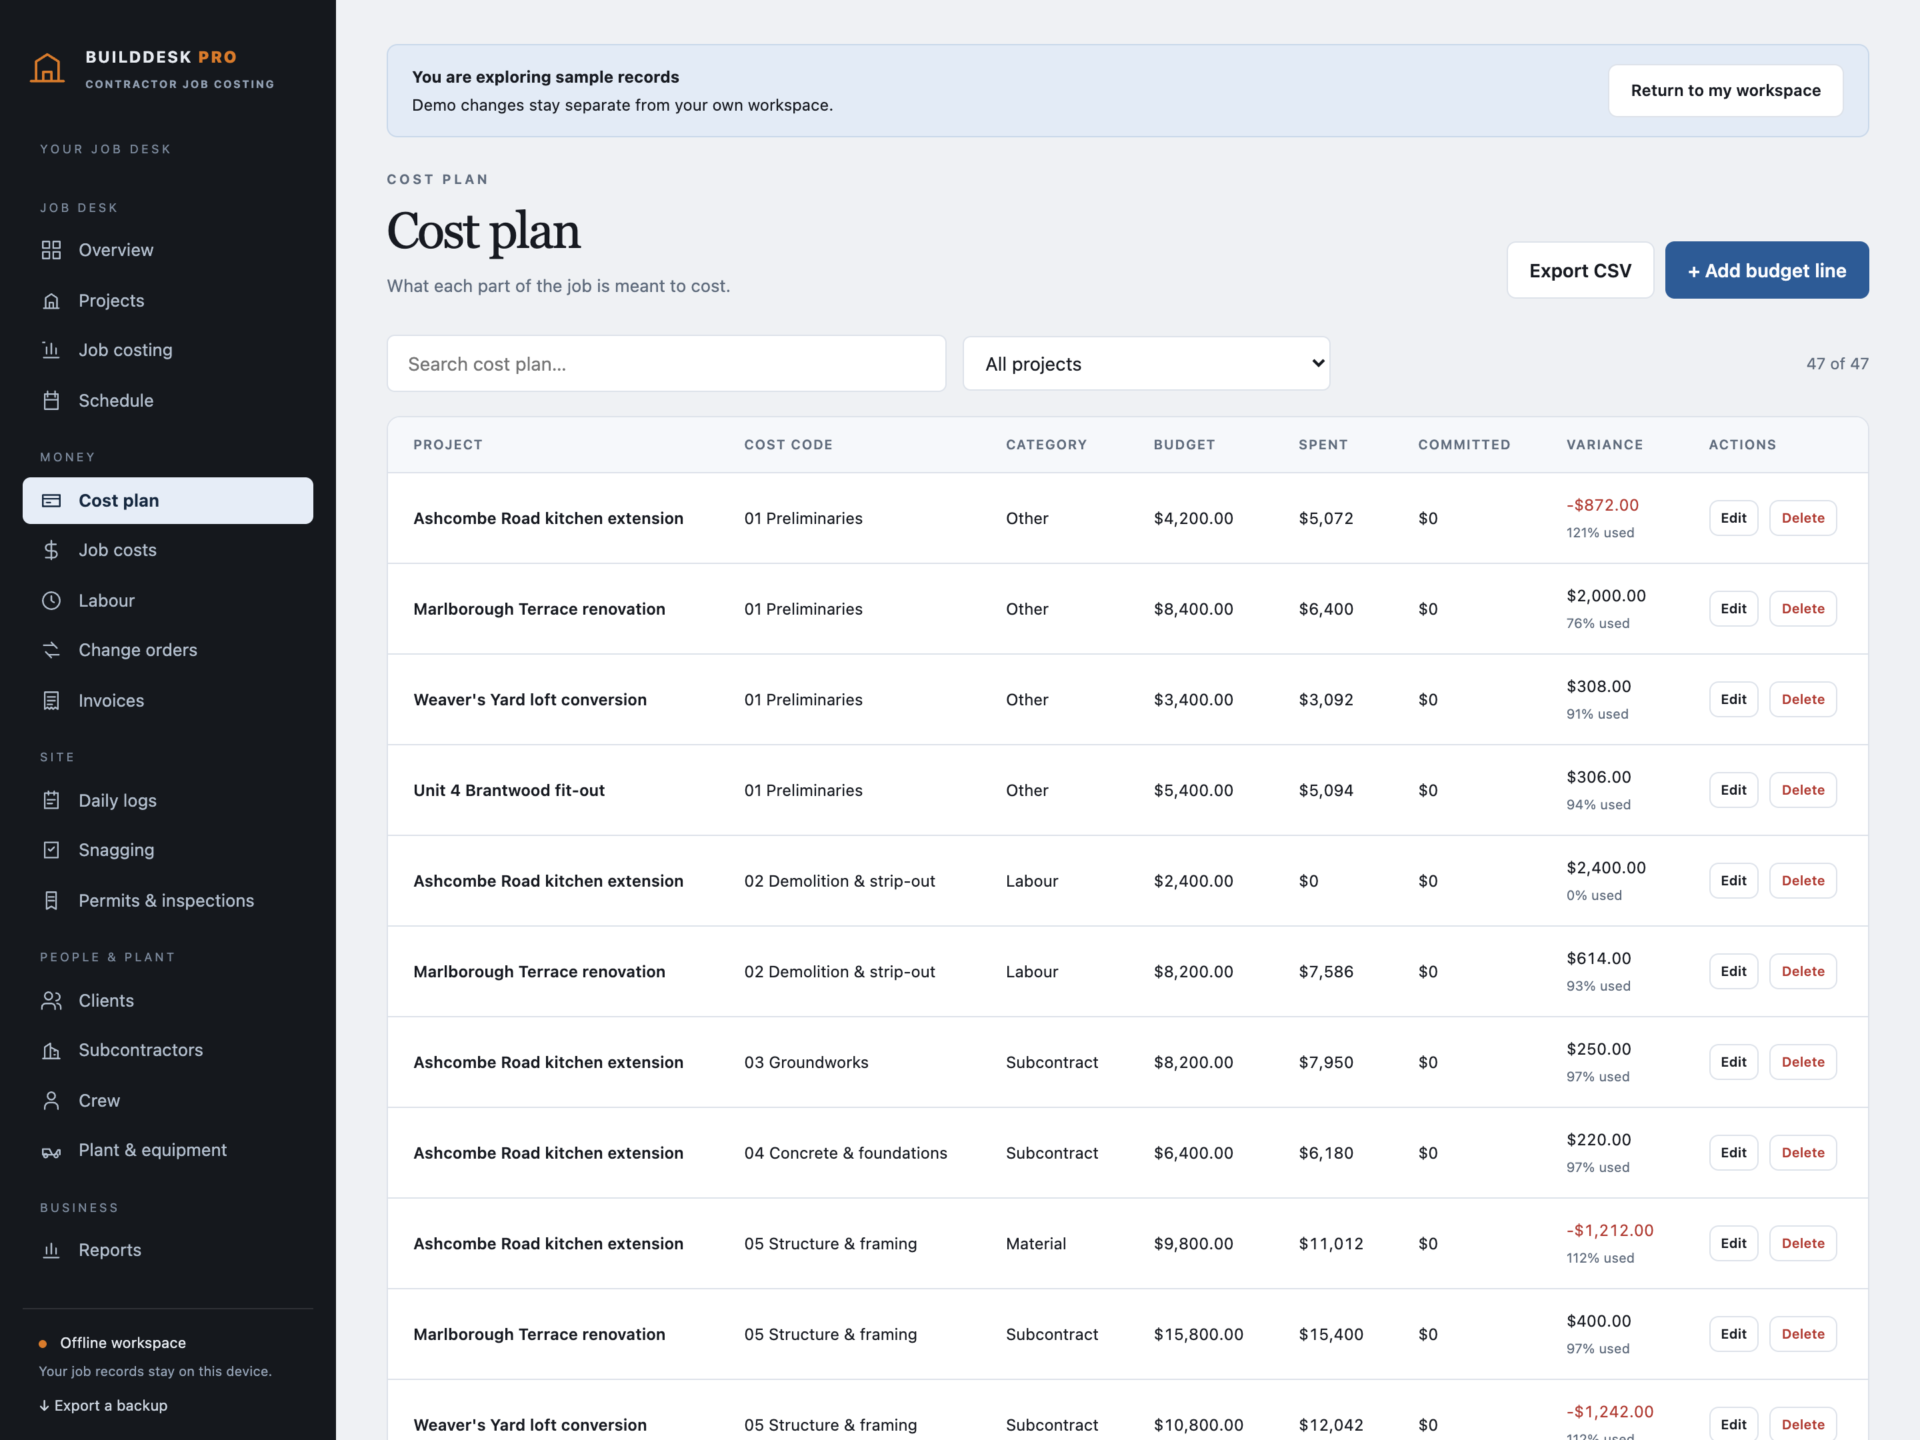This screenshot has width=1920, height=1440.
Task: Click the 47 of 47 count
Action: click(1837, 364)
